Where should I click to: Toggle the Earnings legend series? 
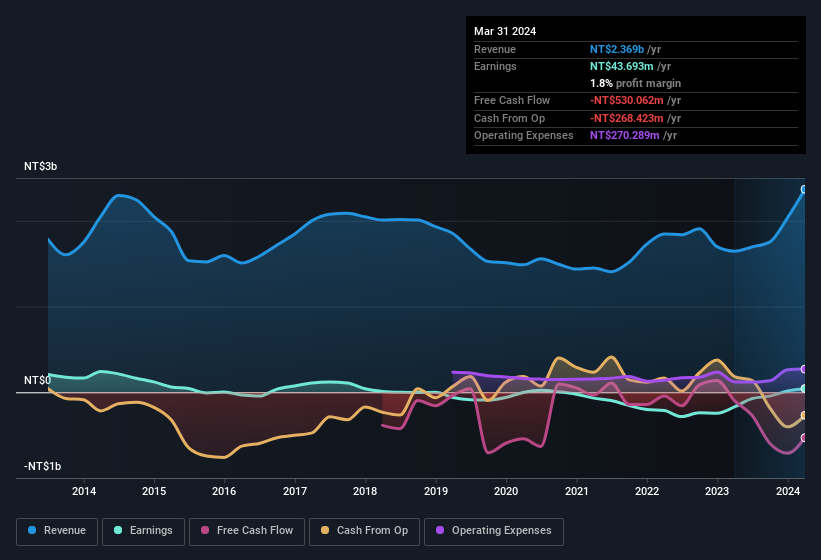click(143, 531)
